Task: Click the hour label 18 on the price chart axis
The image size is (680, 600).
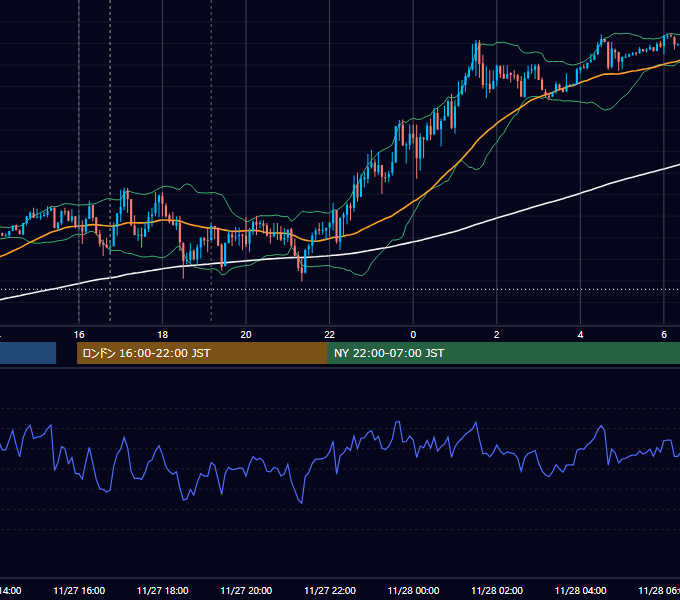Action: (163, 335)
